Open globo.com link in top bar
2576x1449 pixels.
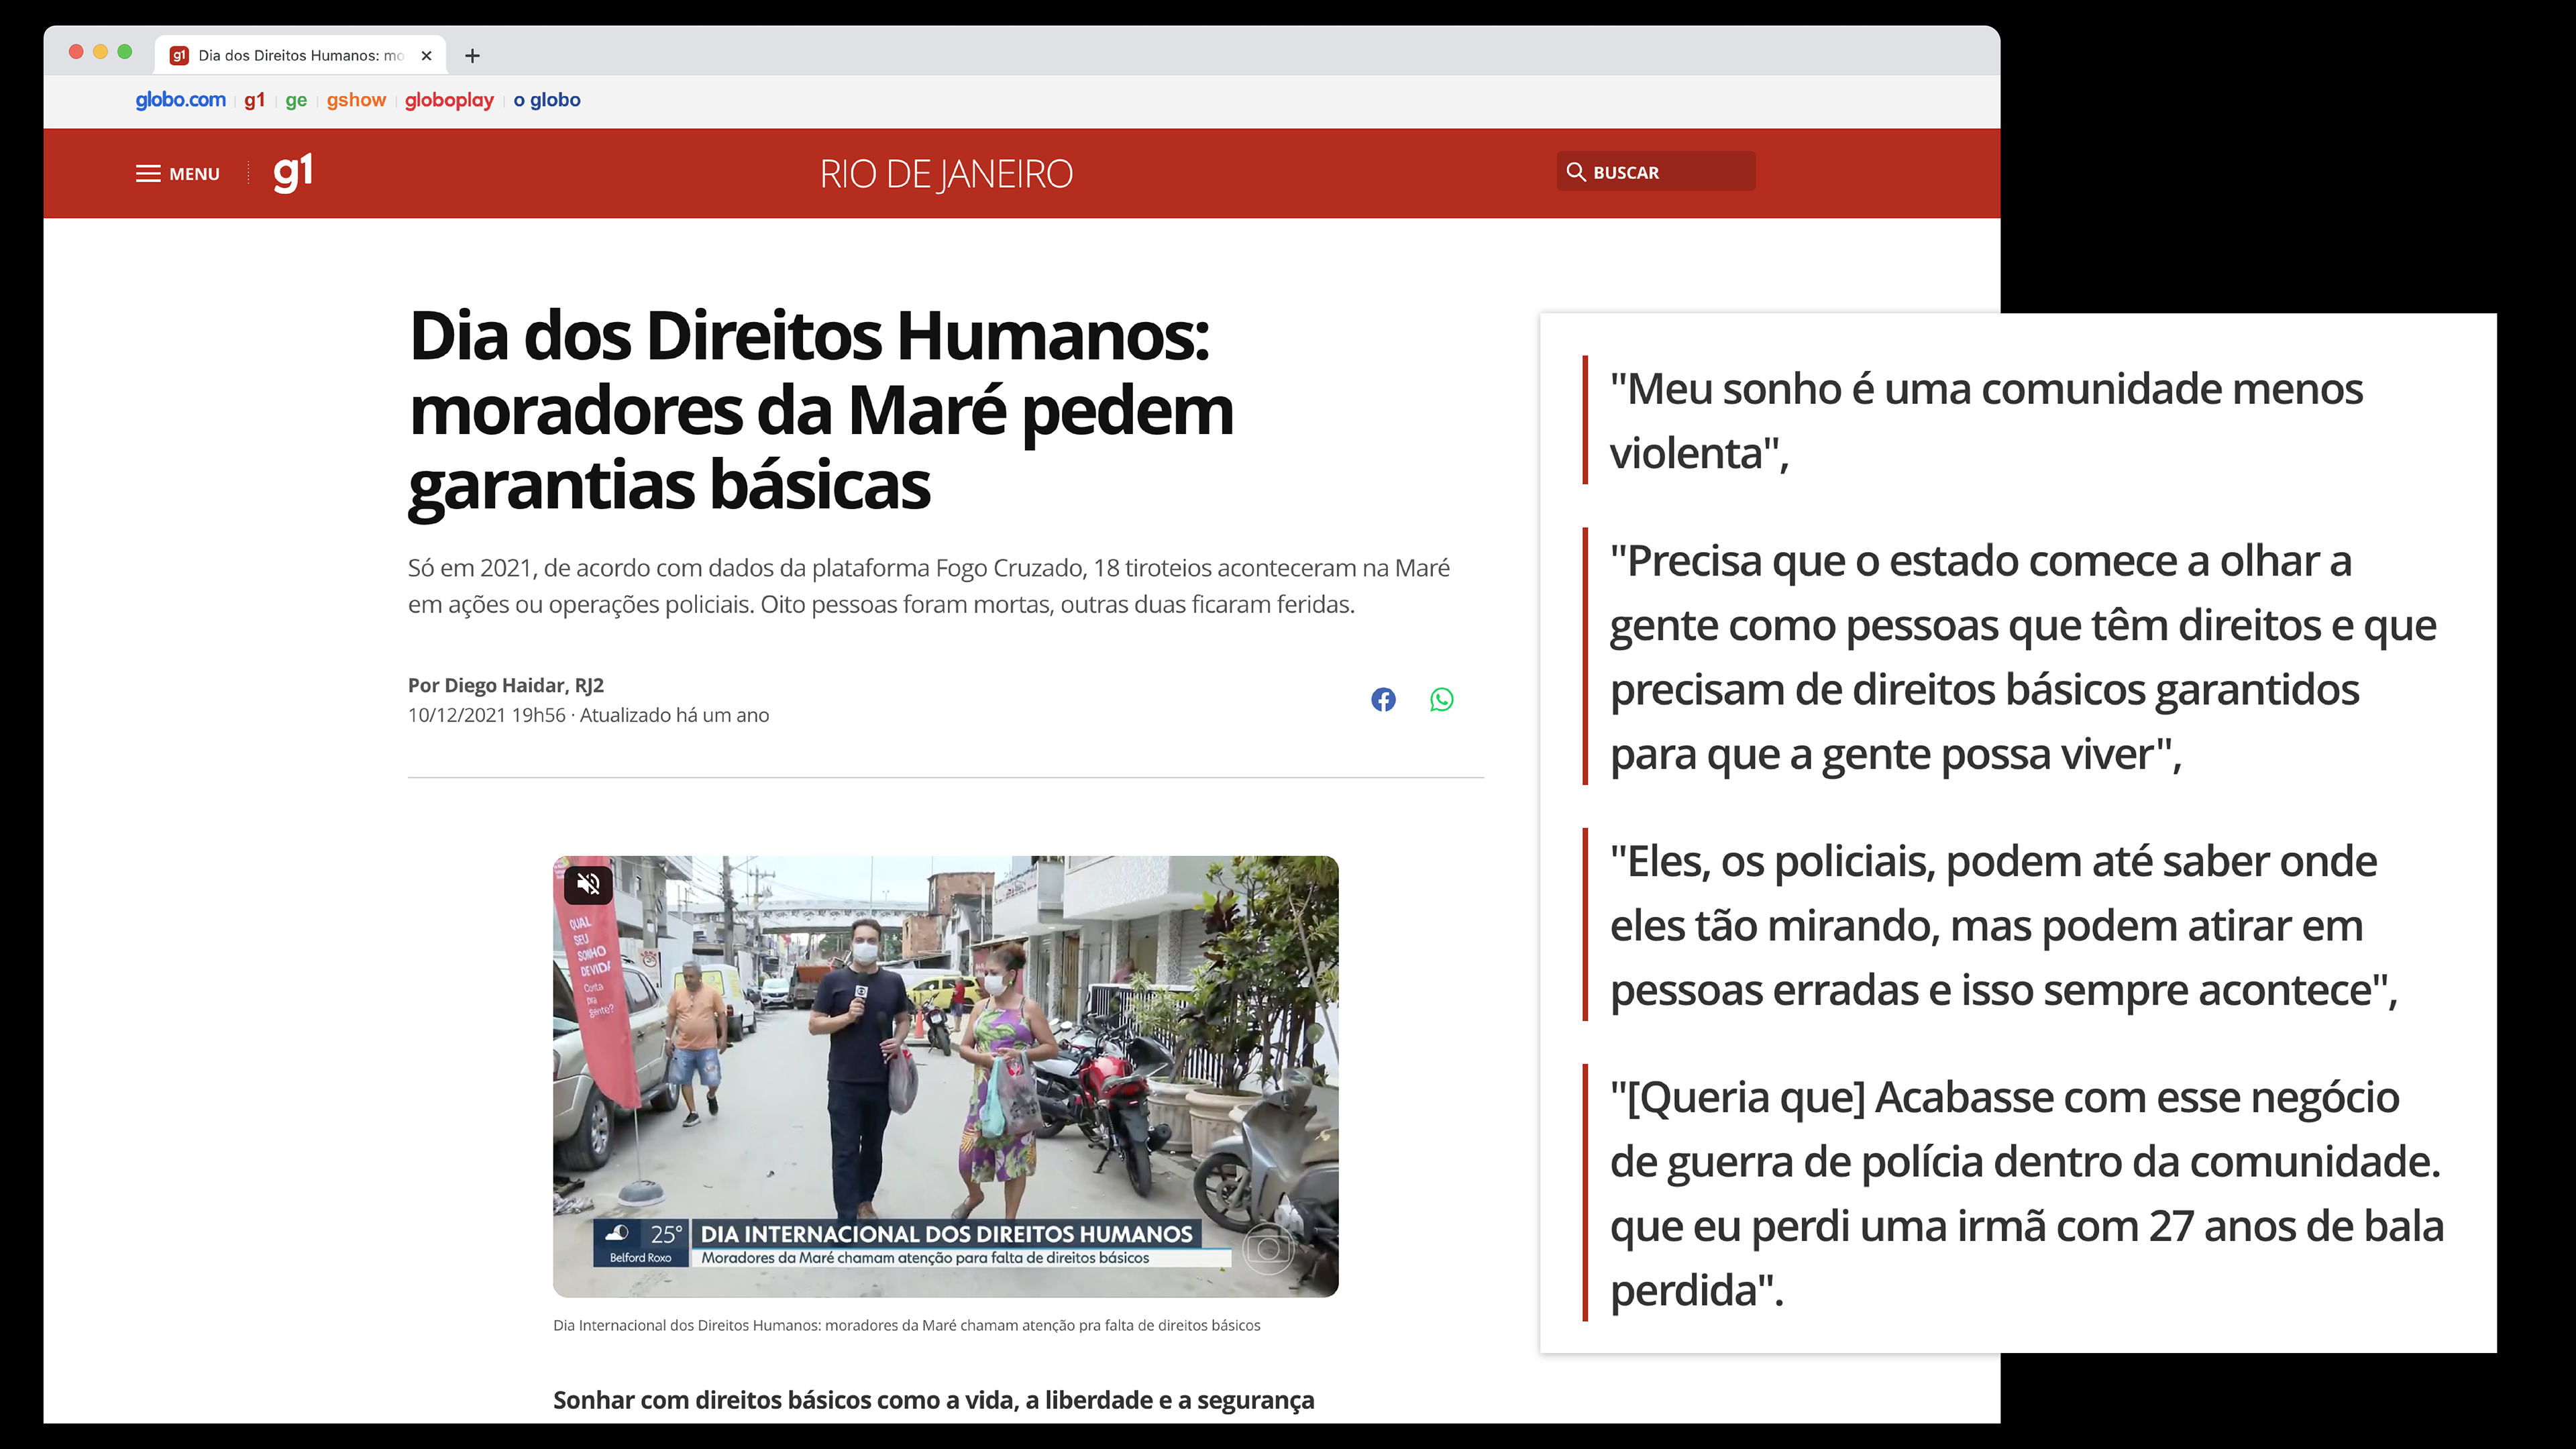(x=180, y=100)
